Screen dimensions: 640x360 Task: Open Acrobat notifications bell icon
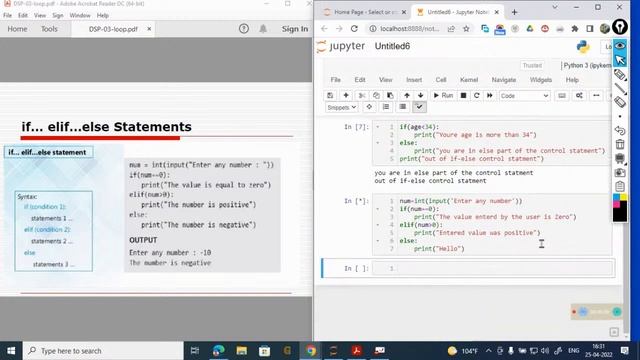[263, 29]
